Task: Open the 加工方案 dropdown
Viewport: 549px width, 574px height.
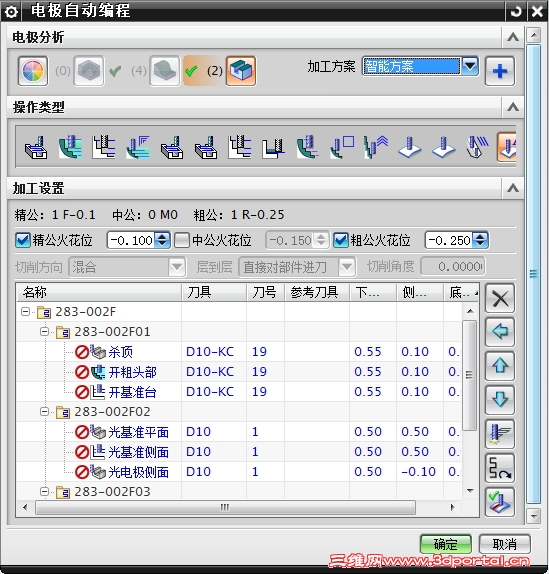Action: [470, 66]
